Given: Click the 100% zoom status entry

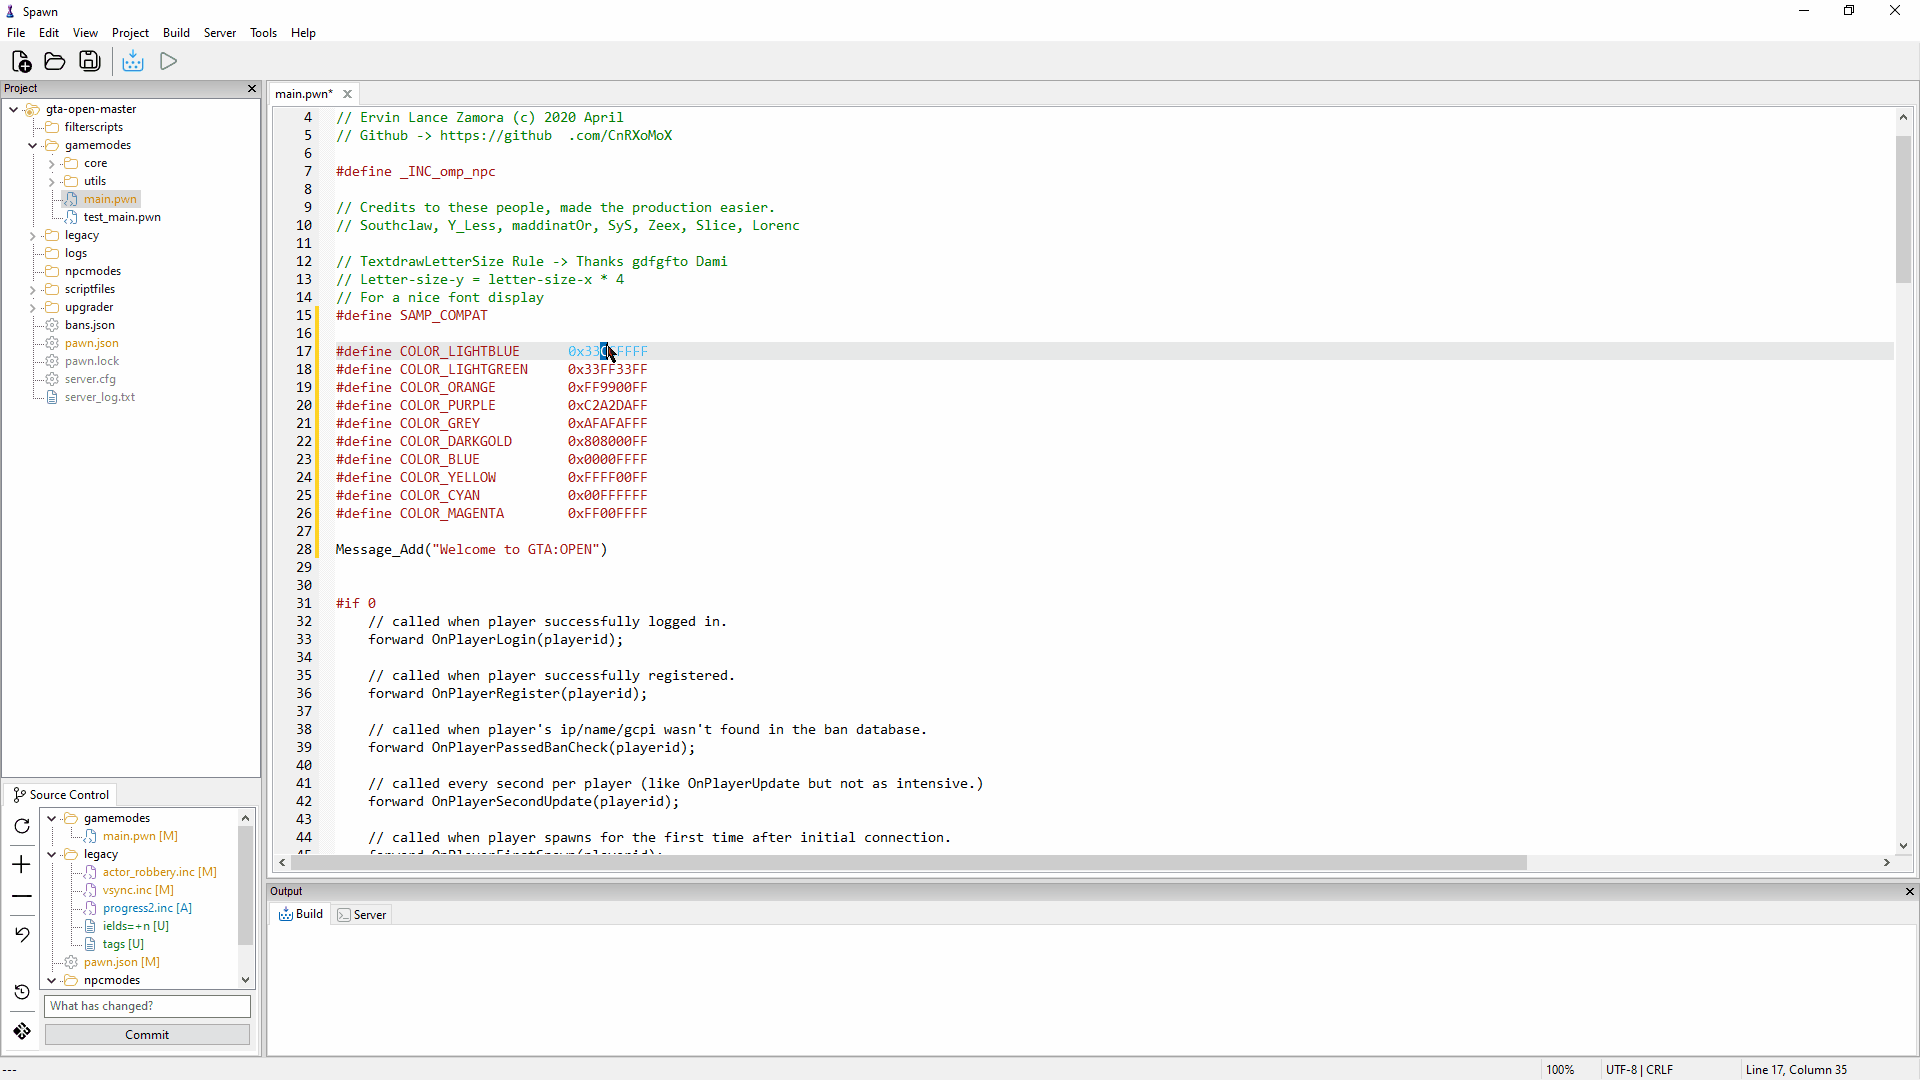Looking at the screenshot, I should [1560, 1070].
